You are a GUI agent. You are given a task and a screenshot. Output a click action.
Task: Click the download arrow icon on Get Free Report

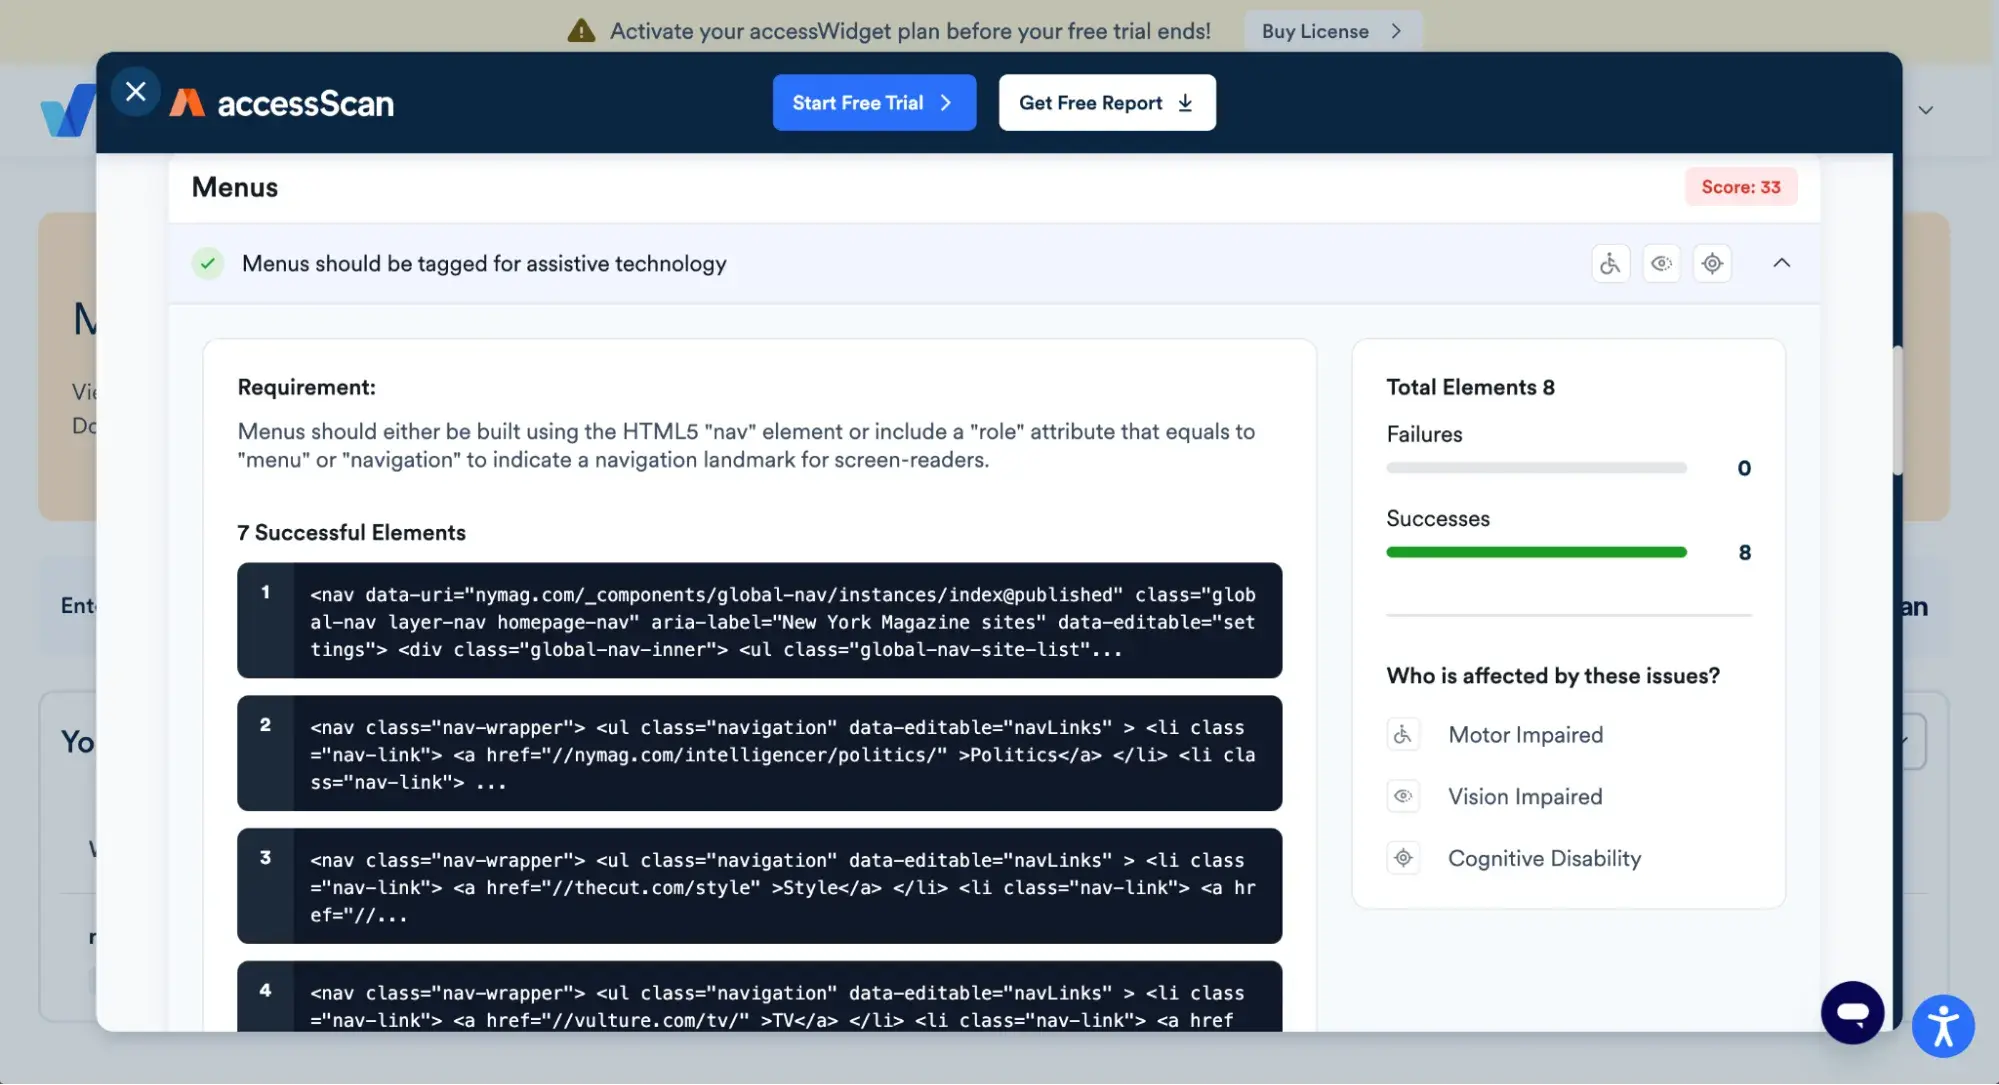(x=1185, y=103)
